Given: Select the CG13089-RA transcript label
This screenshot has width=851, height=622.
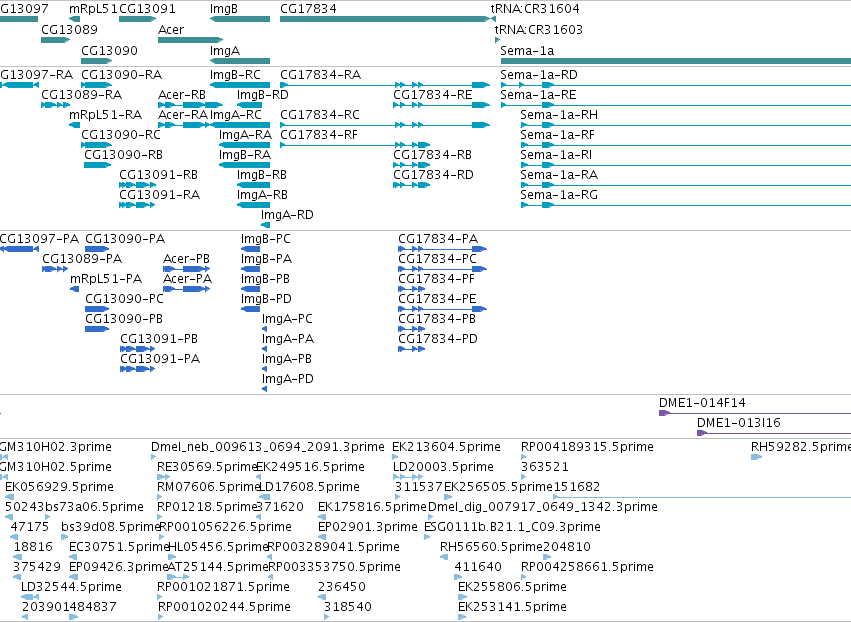Looking at the screenshot, I should (x=82, y=94).
